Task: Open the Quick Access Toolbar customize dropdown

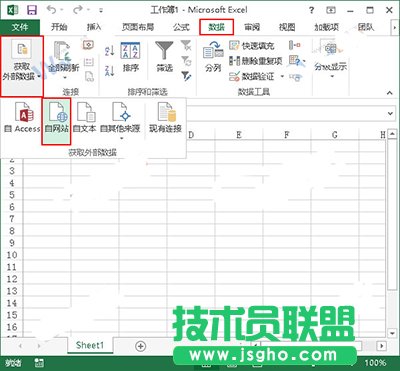Action: (x=101, y=11)
